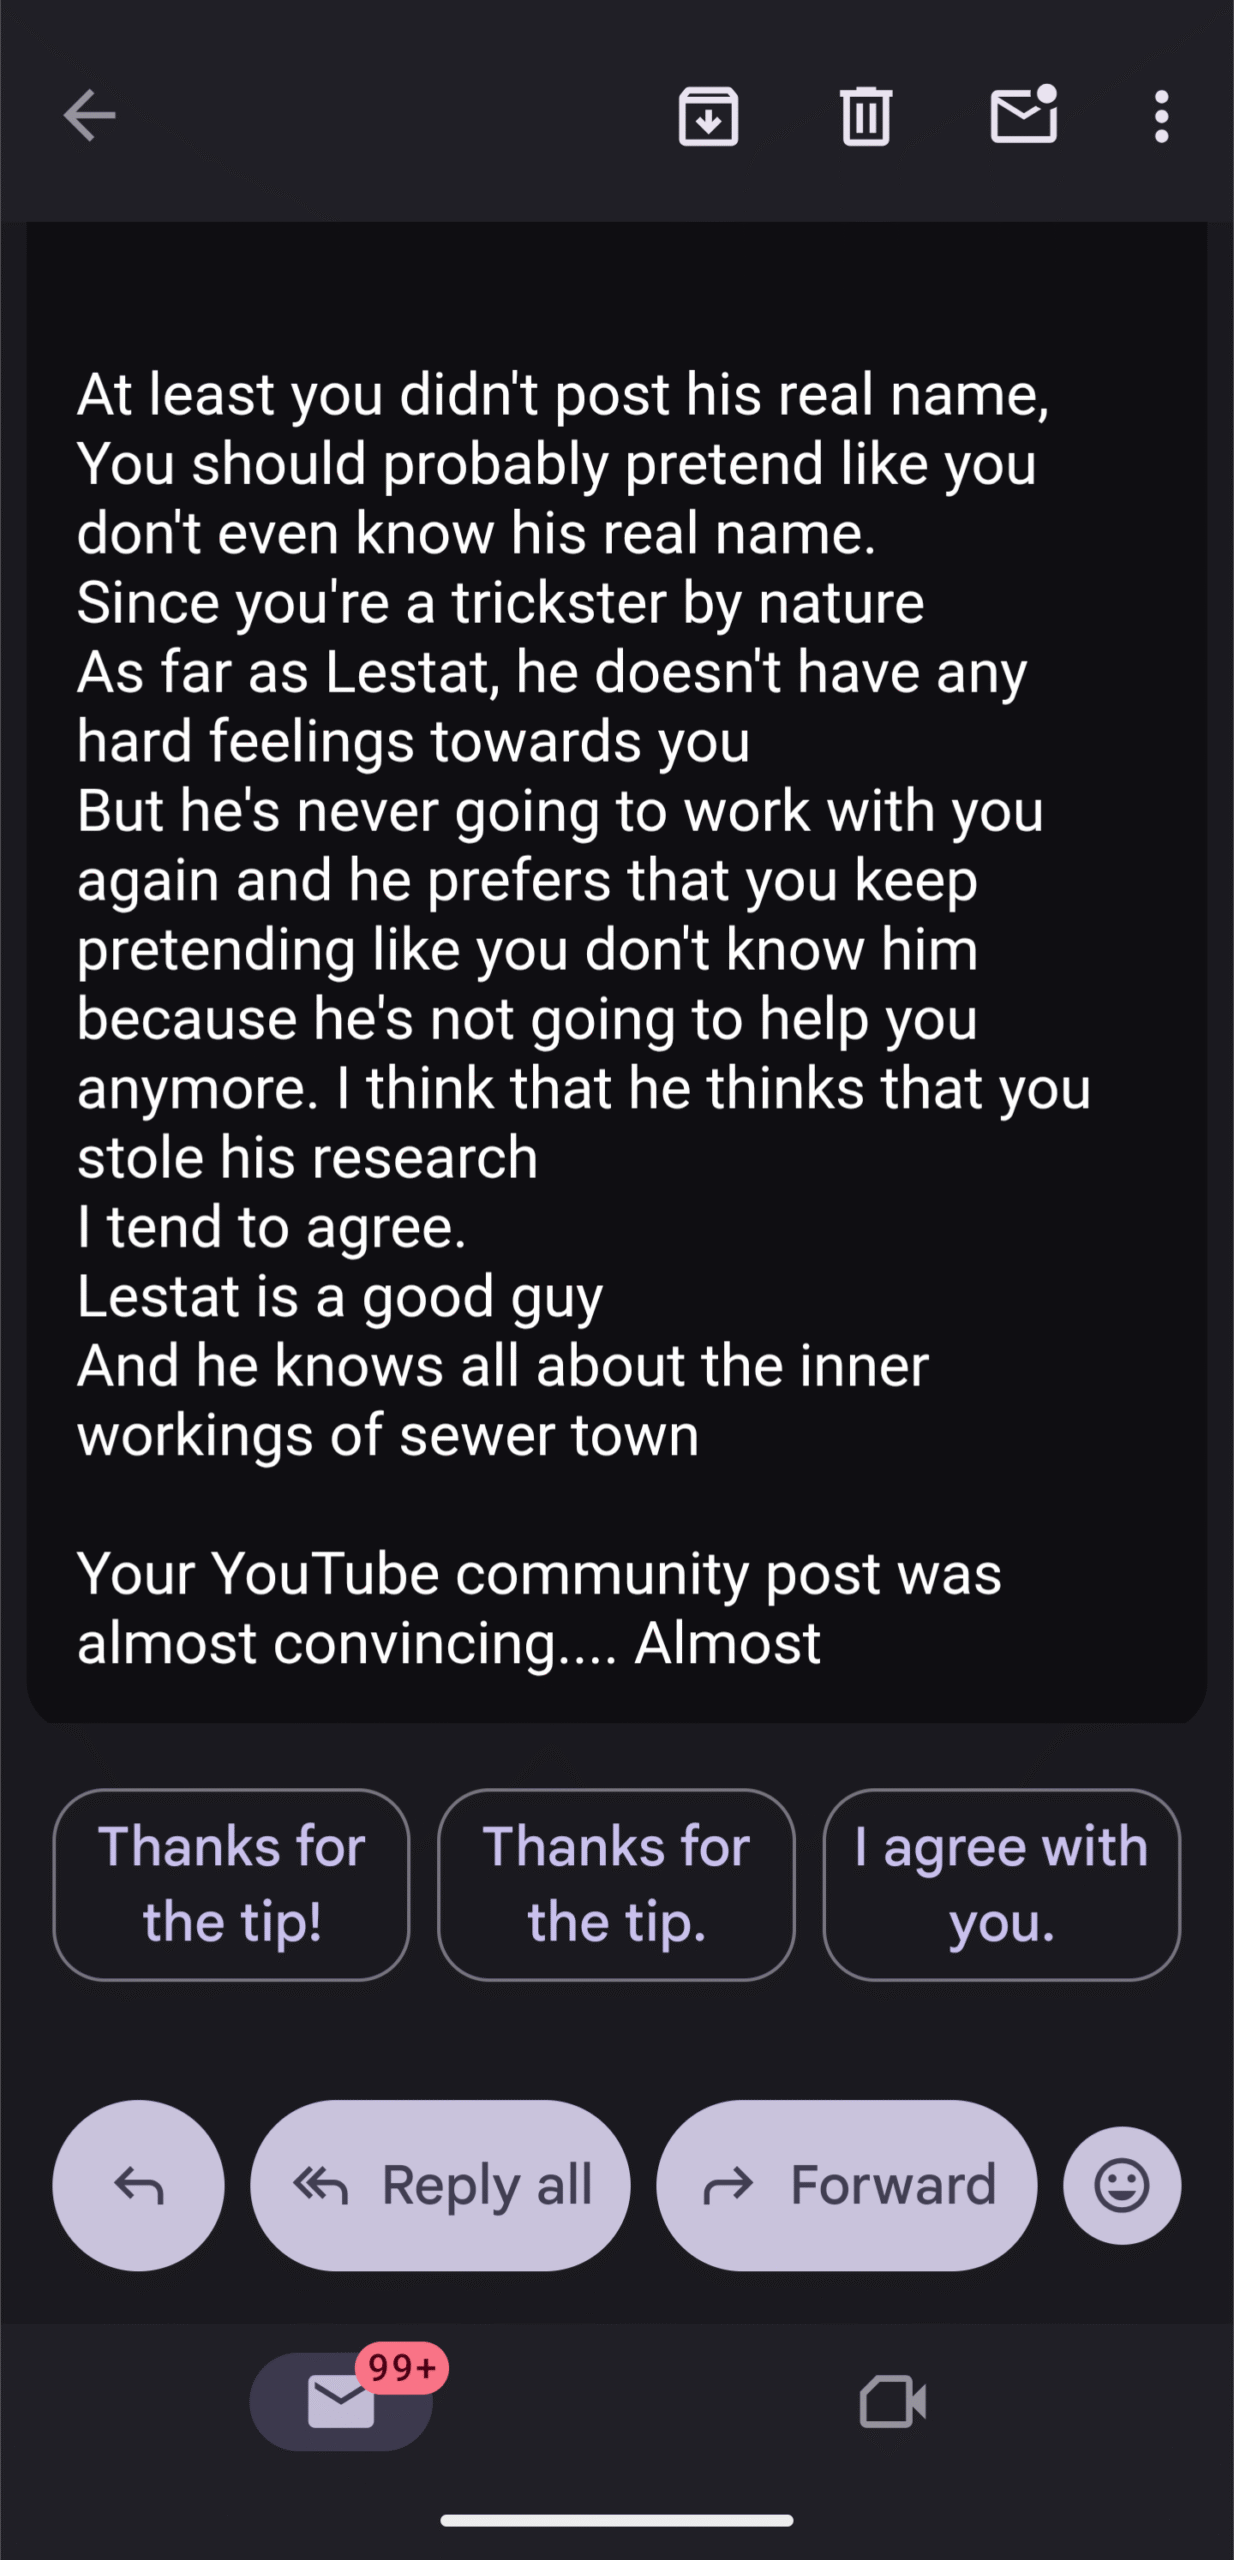Viewport: 1234px width, 2560px height.
Task: Switch to the Mail tab in the bottom bar
Action: point(340,2402)
